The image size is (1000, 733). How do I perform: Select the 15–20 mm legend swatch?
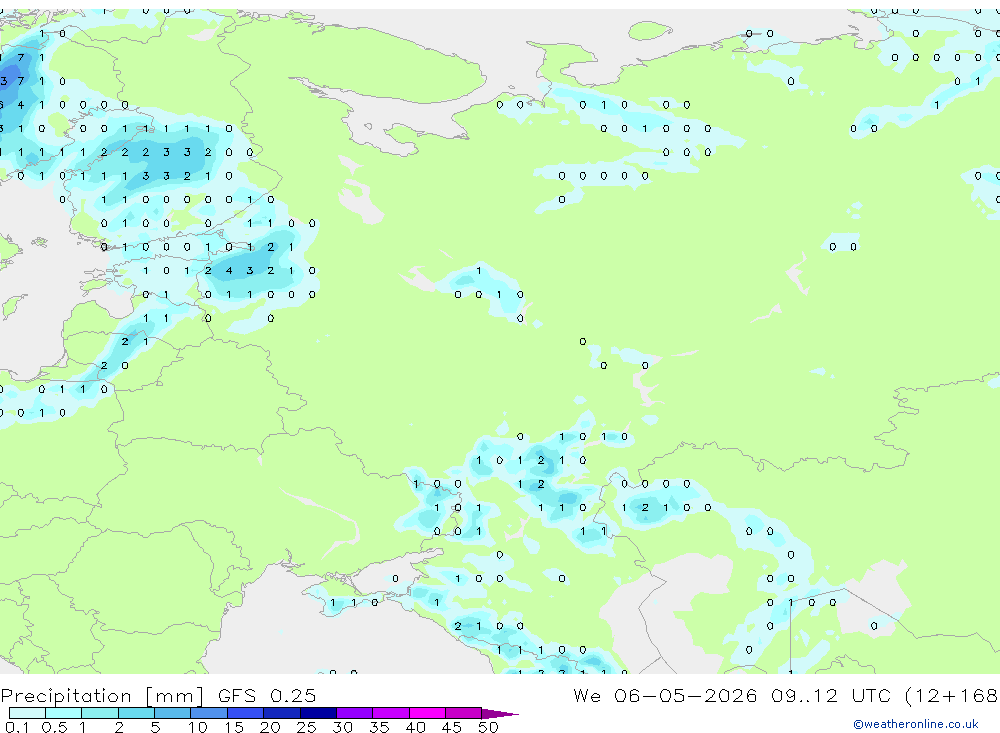246,713
